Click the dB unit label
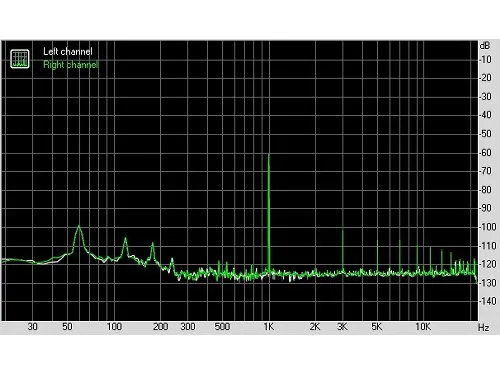This screenshot has height=375, width=500. [485, 45]
